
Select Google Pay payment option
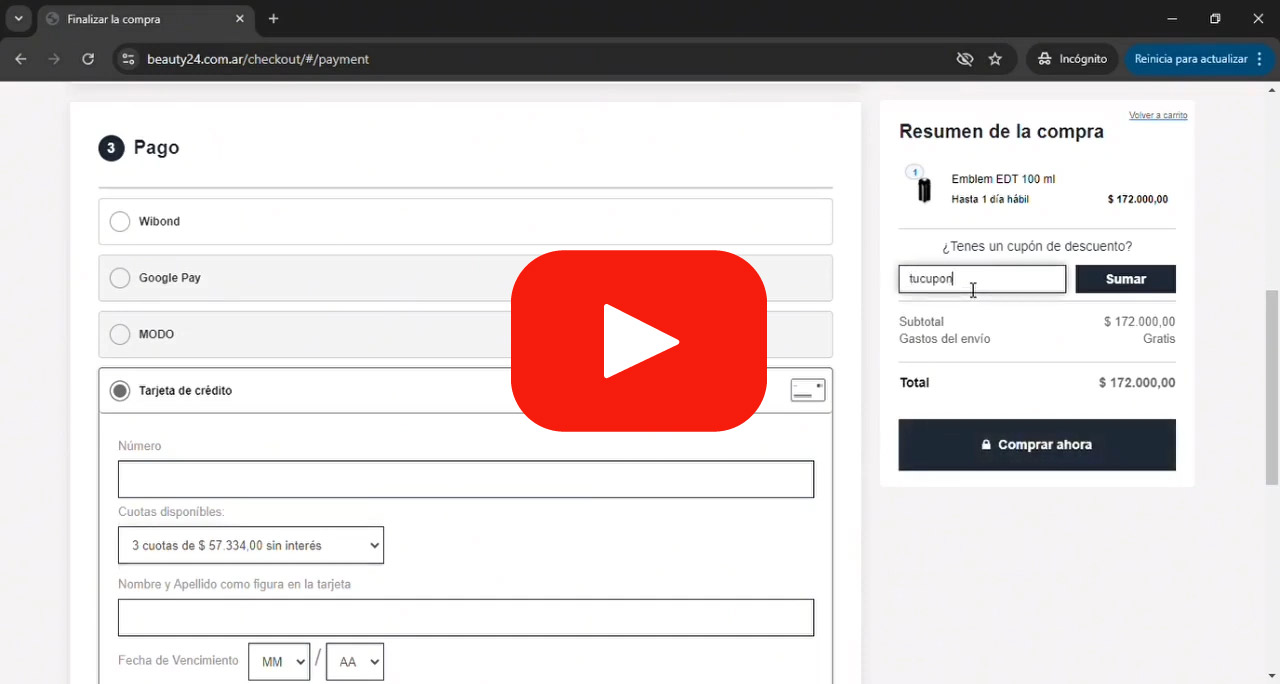pos(465,278)
